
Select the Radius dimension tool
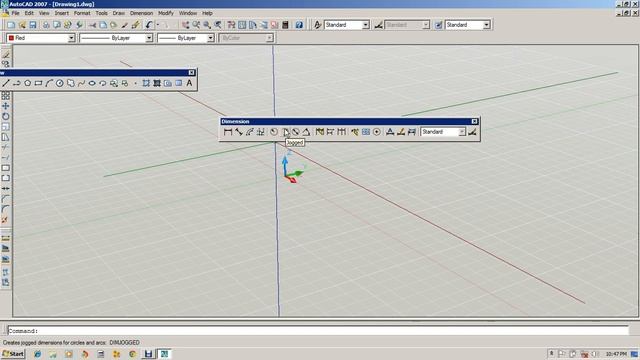(x=274, y=132)
